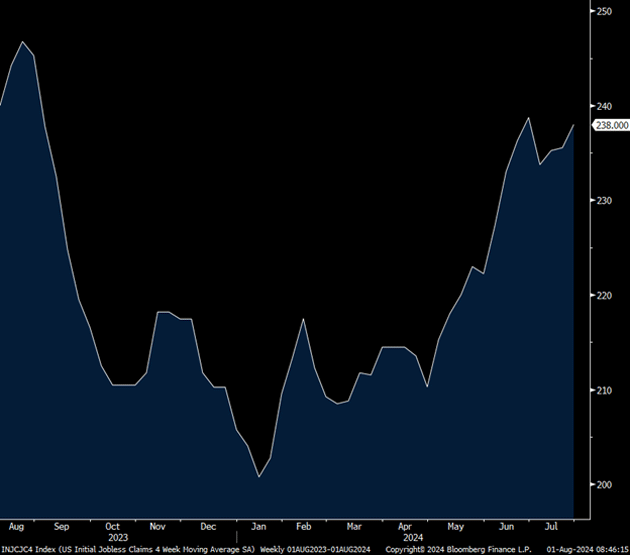
Task: Select the Aug marker on the time axis
Action: pyautogui.click(x=15, y=525)
